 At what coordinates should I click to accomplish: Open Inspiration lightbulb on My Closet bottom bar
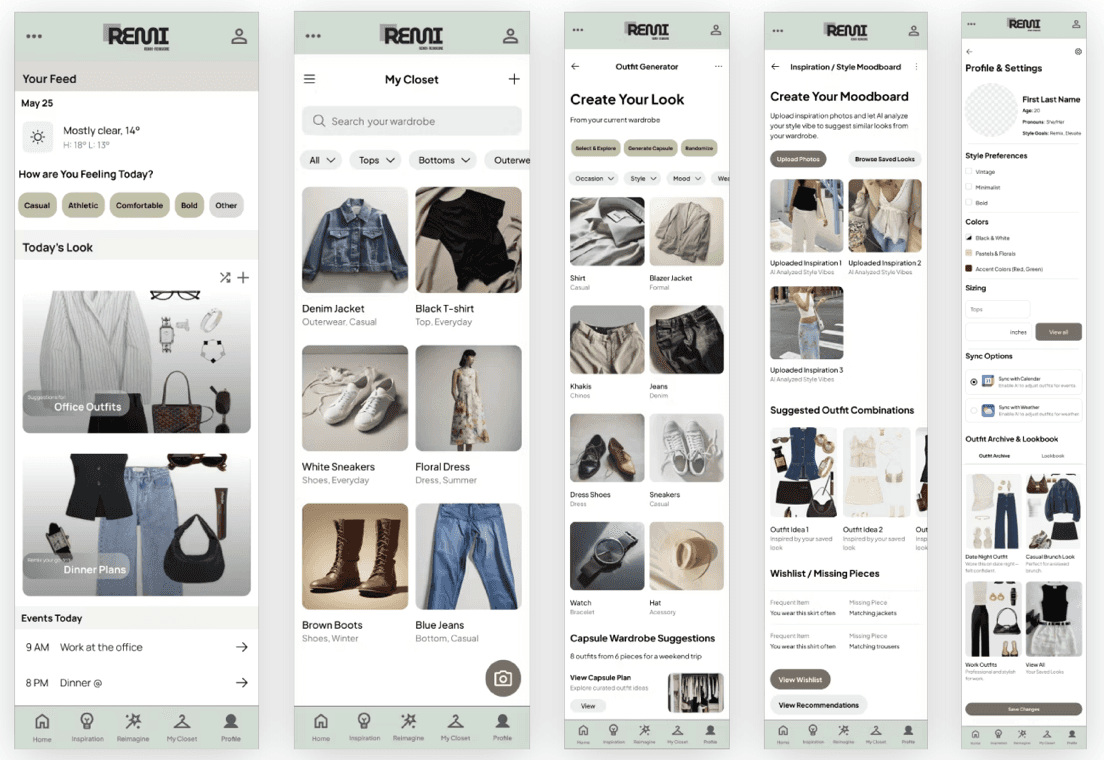tap(364, 721)
